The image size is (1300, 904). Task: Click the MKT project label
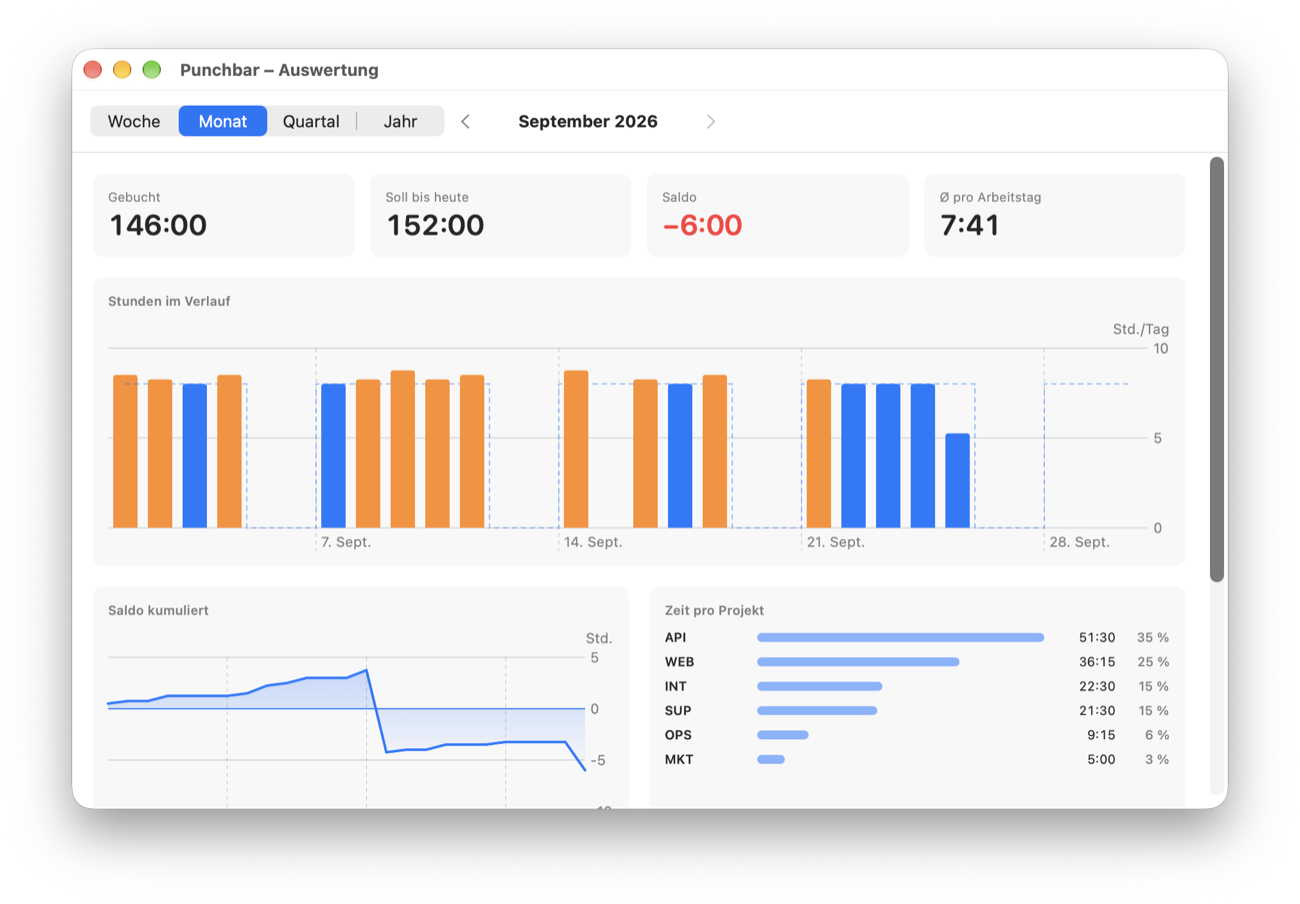coord(679,760)
